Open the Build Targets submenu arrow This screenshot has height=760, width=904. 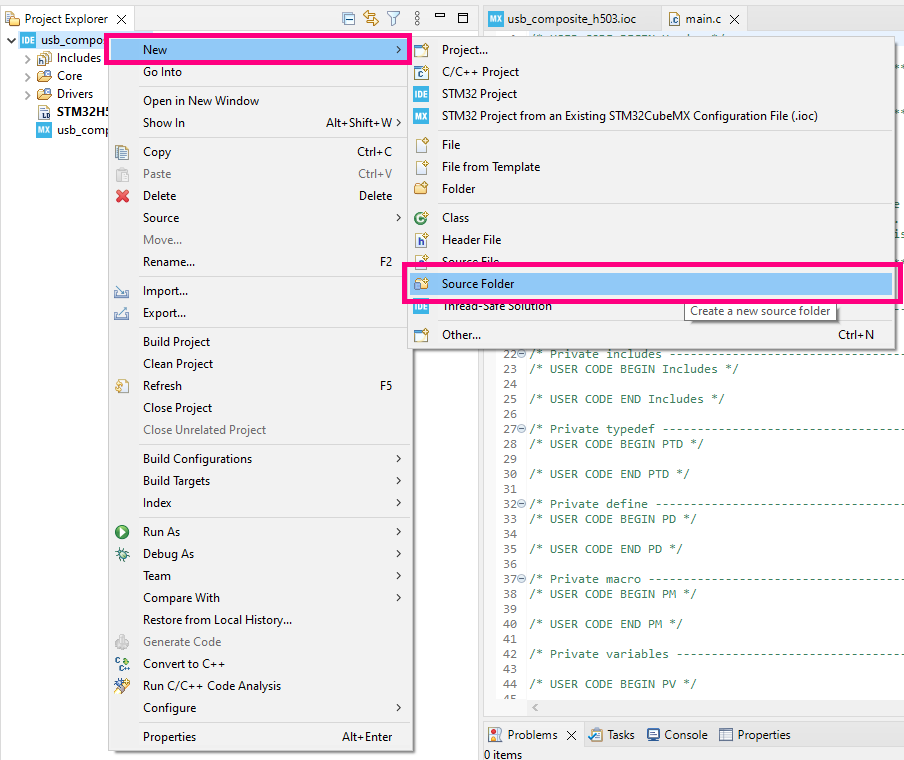point(398,481)
